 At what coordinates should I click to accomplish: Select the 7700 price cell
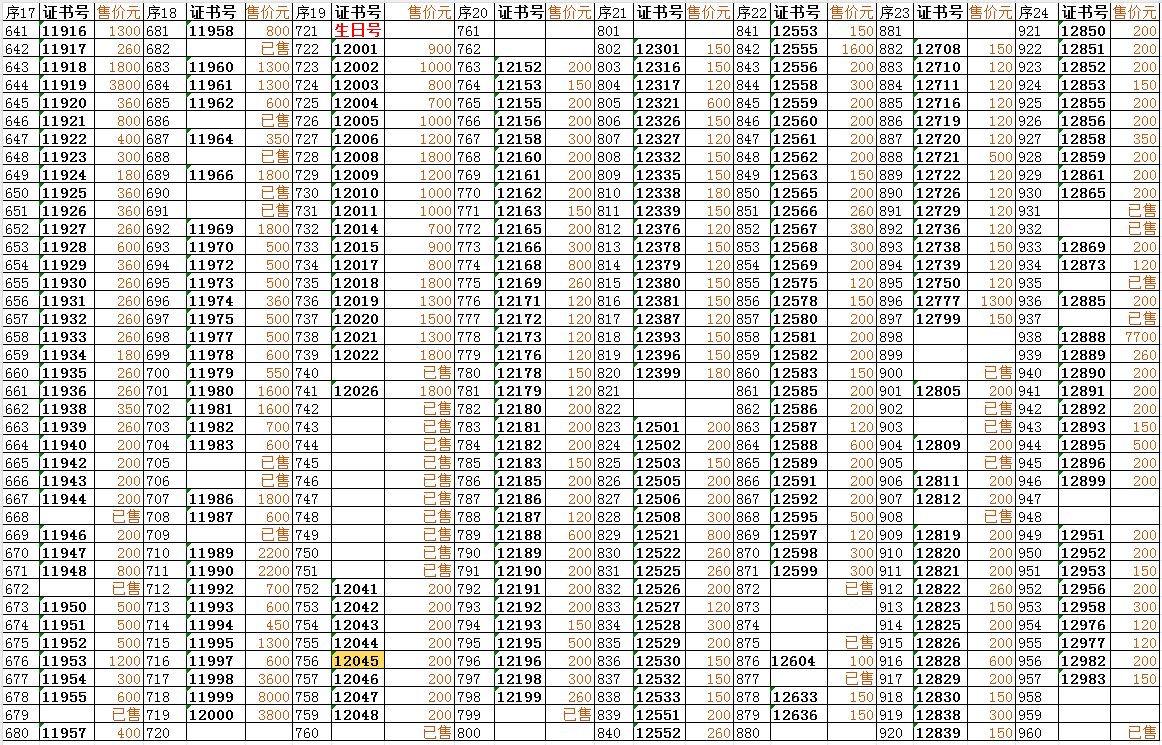1138,337
